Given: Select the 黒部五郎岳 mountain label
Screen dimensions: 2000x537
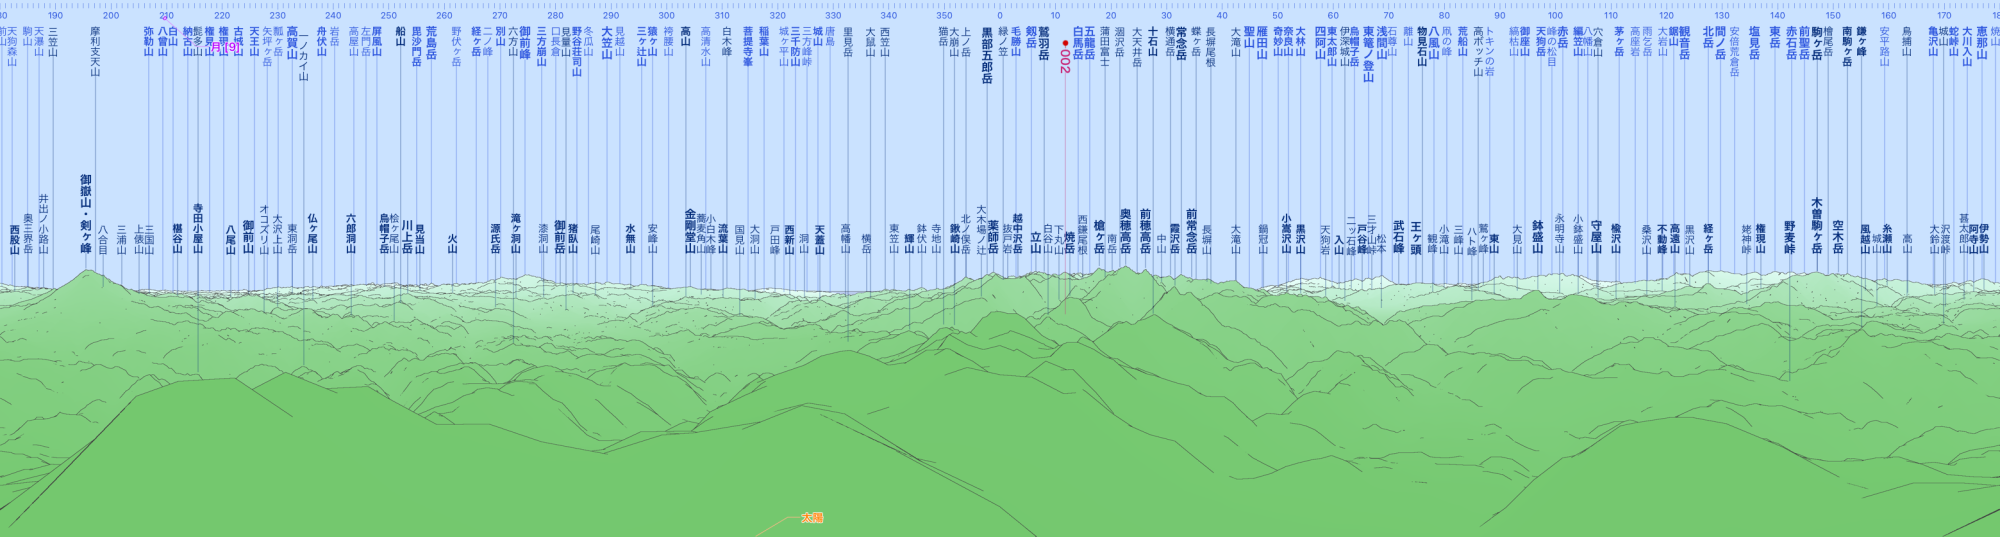Looking at the screenshot, I should click(987, 55).
